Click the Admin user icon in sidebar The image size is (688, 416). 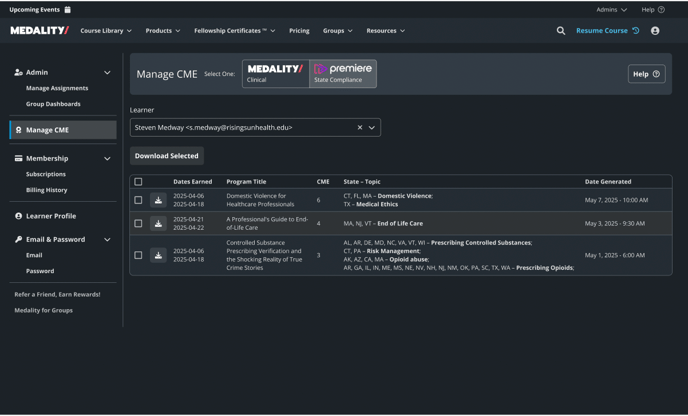(18, 72)
